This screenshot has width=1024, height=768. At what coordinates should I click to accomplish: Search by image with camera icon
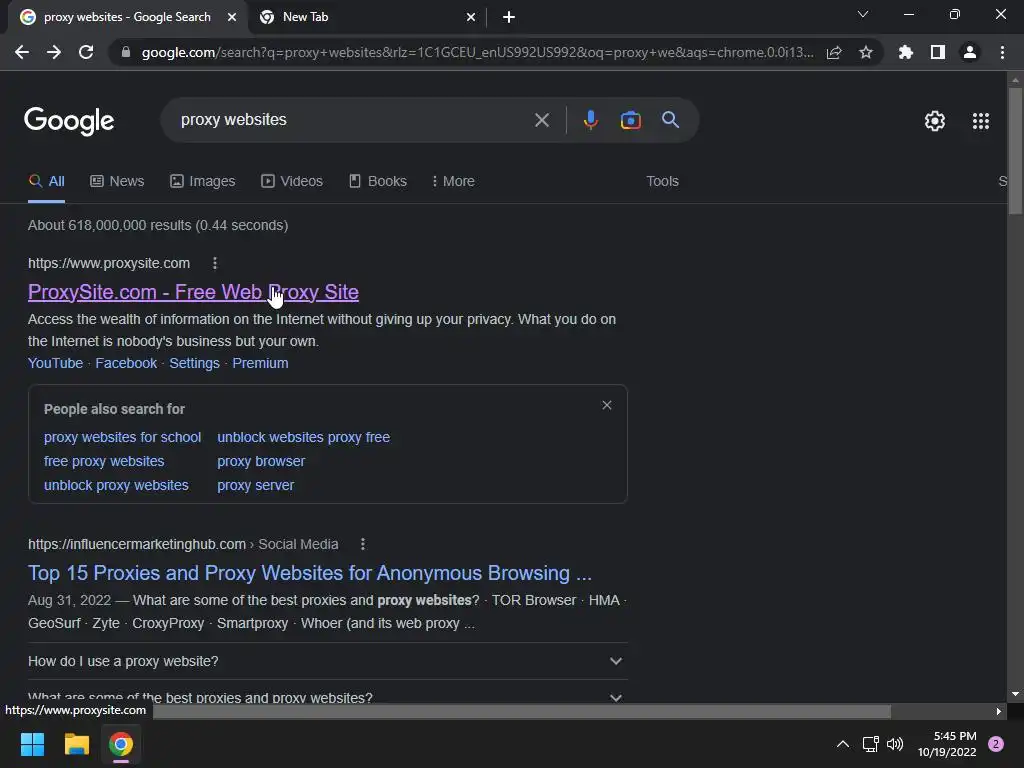pos(631,120)
